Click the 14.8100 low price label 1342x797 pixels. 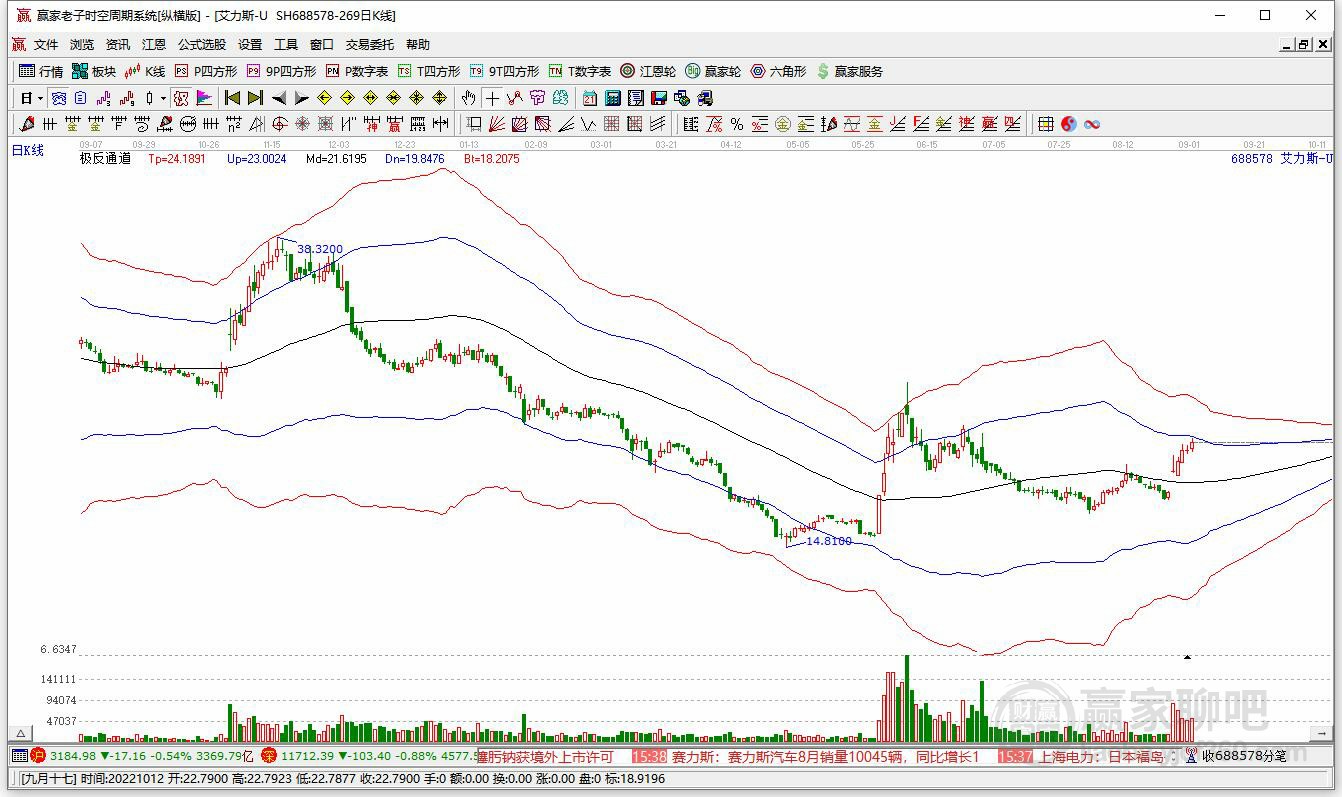pos(829,541)
